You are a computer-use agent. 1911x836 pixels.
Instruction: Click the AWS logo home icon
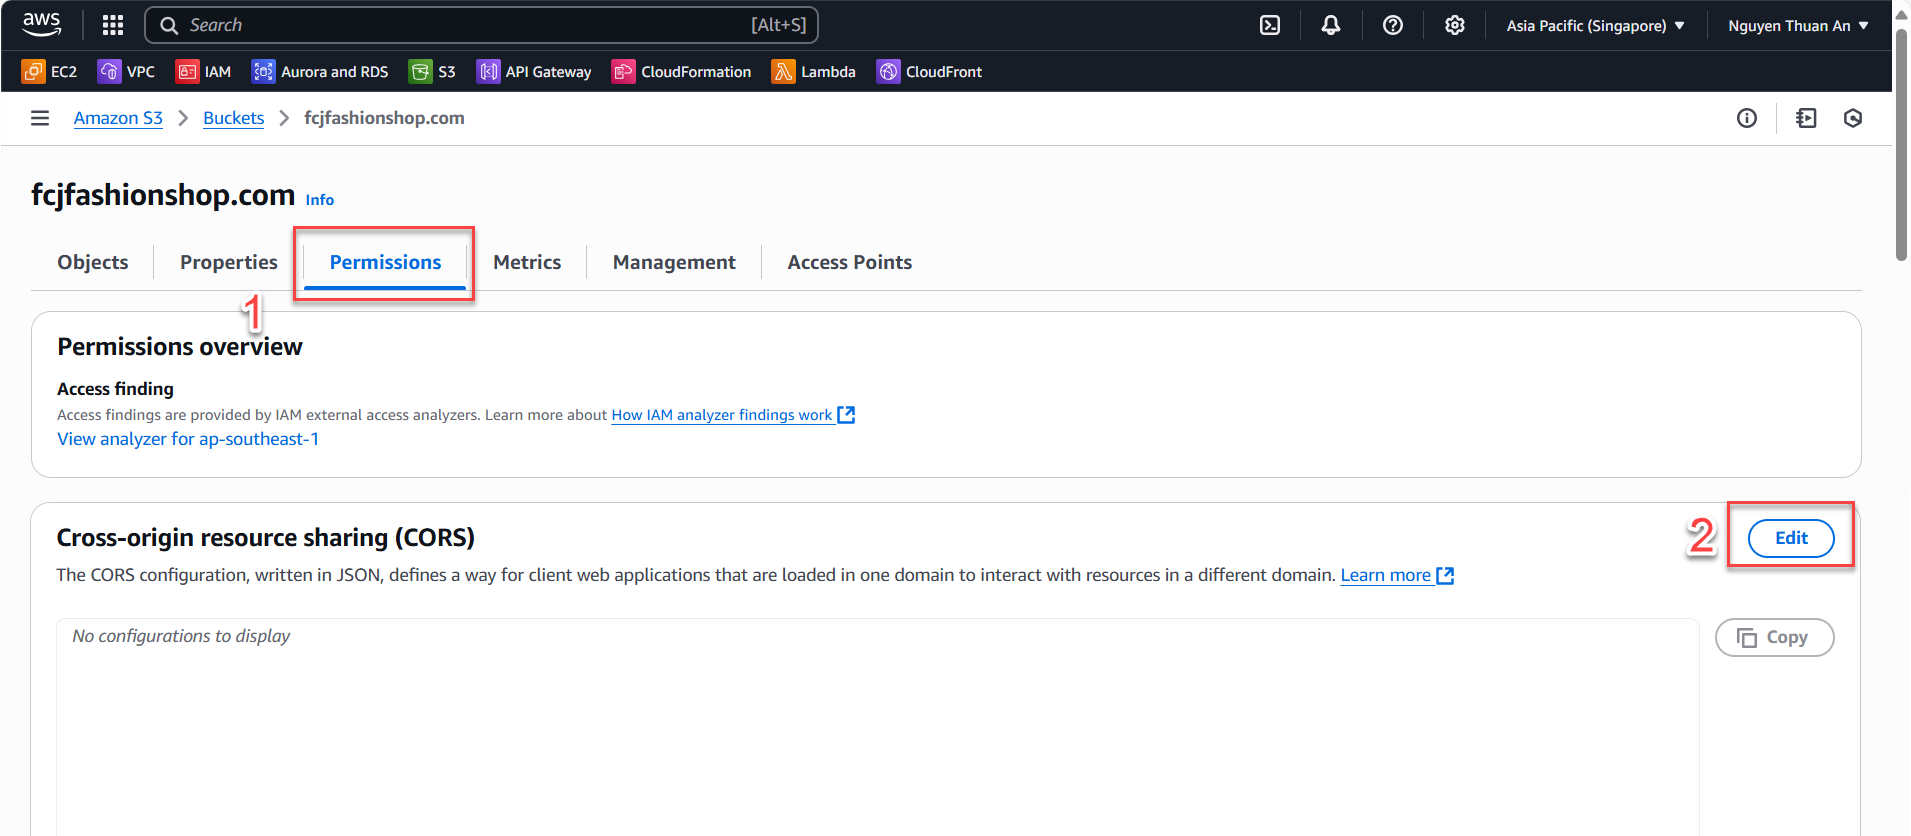42,24
